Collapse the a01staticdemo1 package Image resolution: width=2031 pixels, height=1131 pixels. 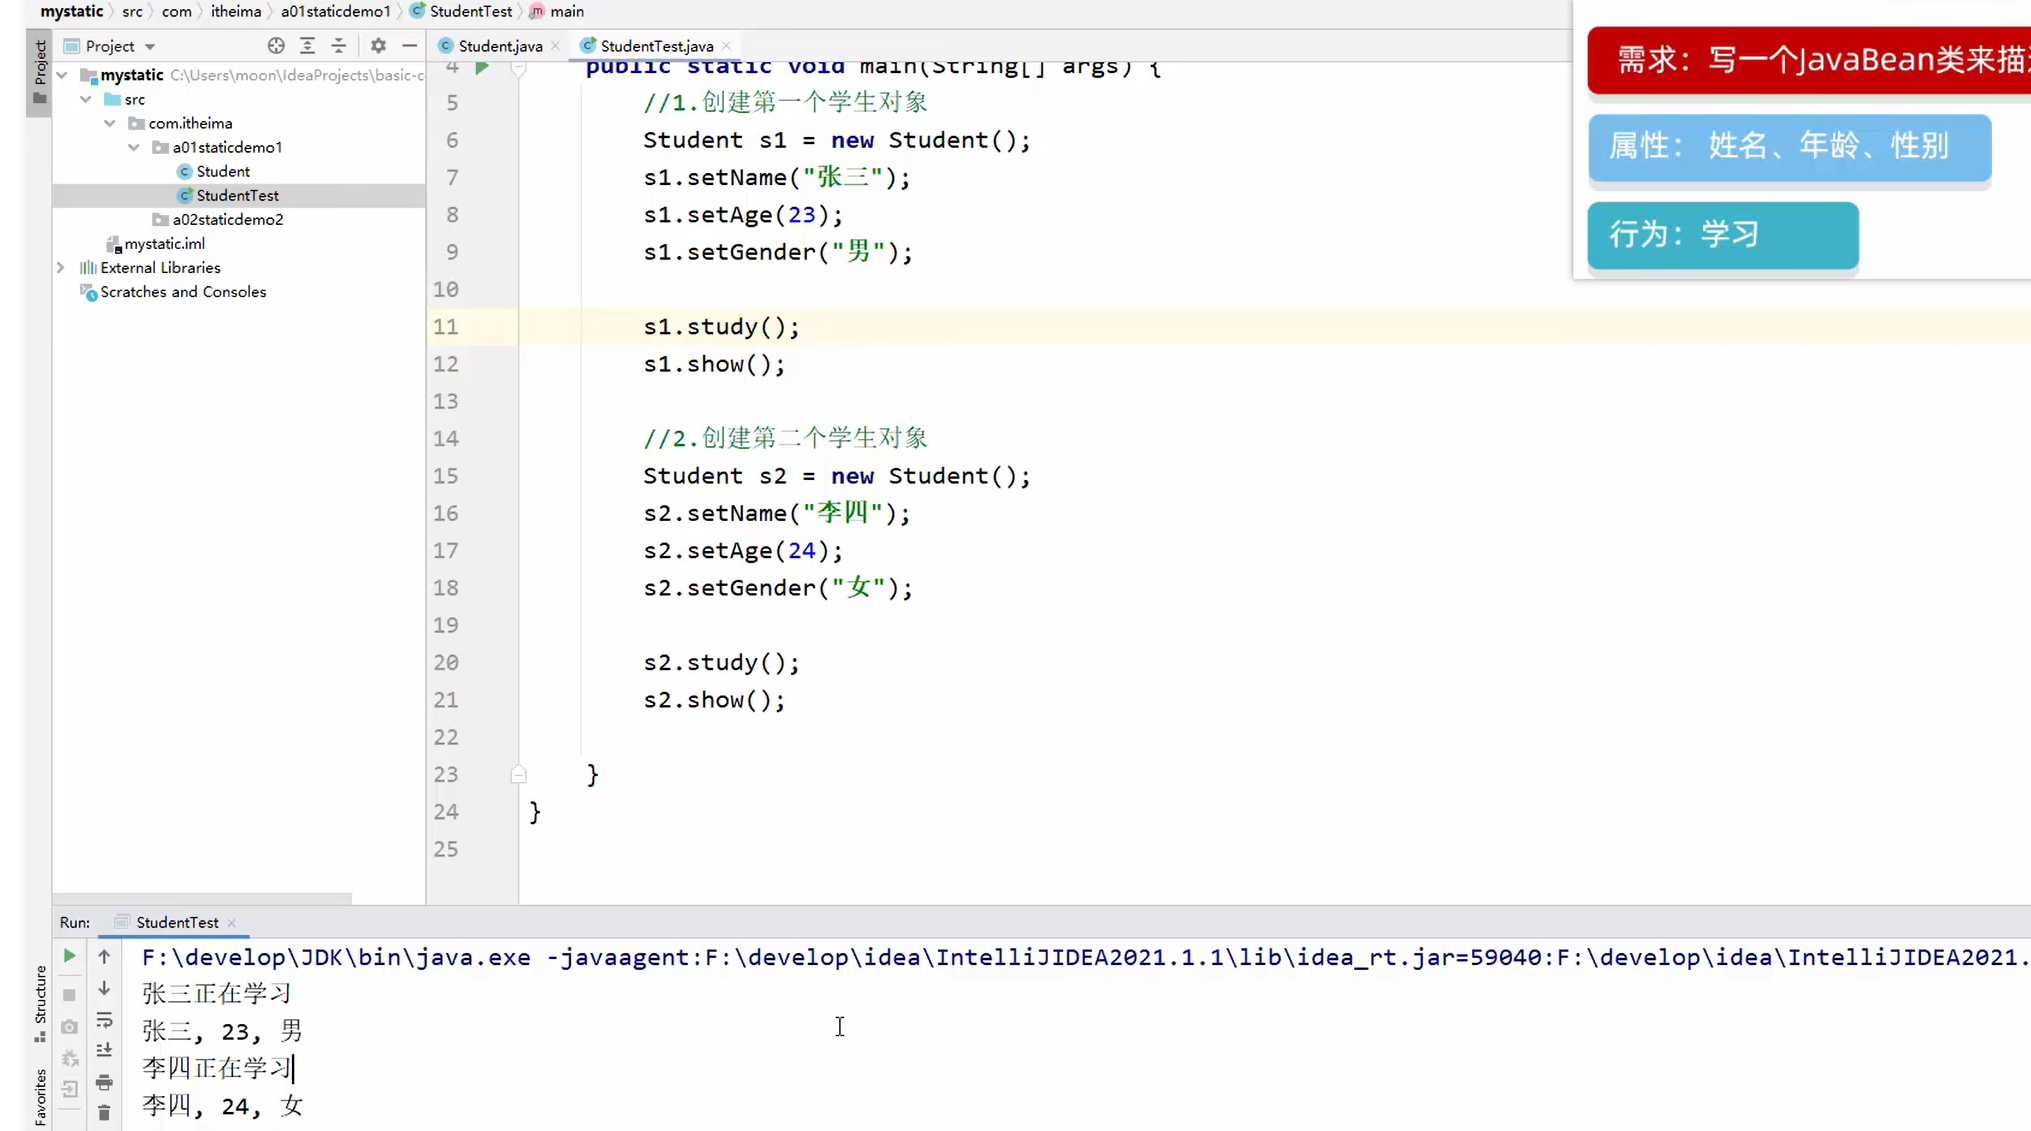coord(134,147)
